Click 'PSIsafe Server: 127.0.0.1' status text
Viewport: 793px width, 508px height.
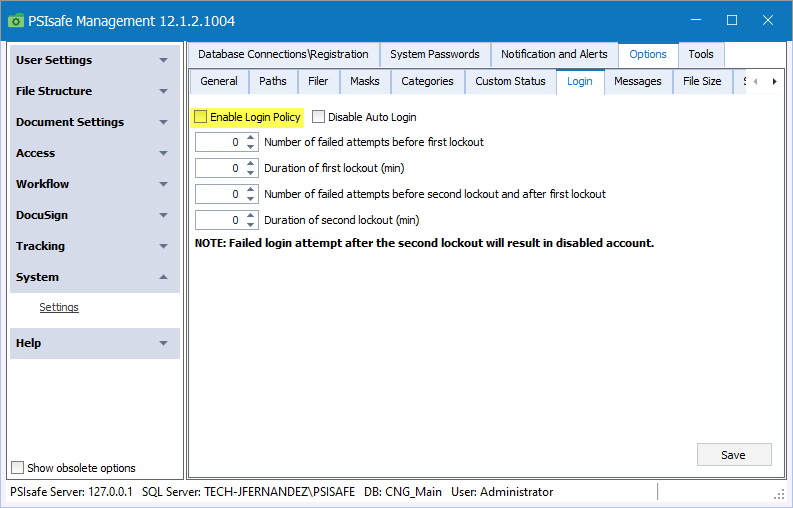(x=71, y=492)
